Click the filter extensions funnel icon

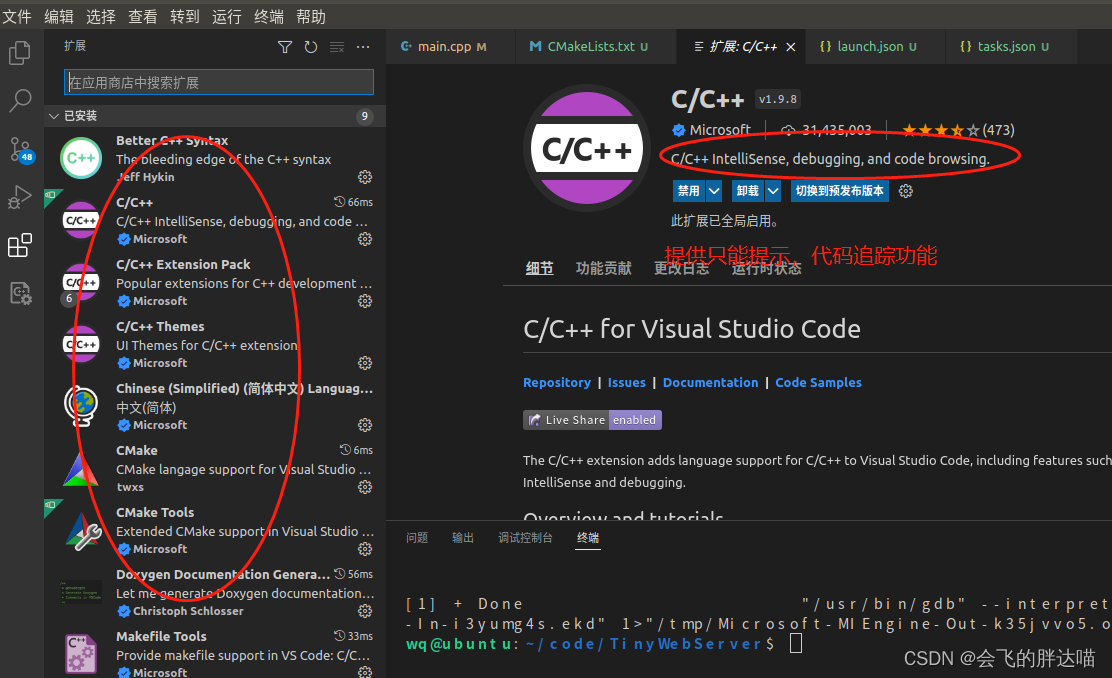pyautogui.click(x=284, y=48)
